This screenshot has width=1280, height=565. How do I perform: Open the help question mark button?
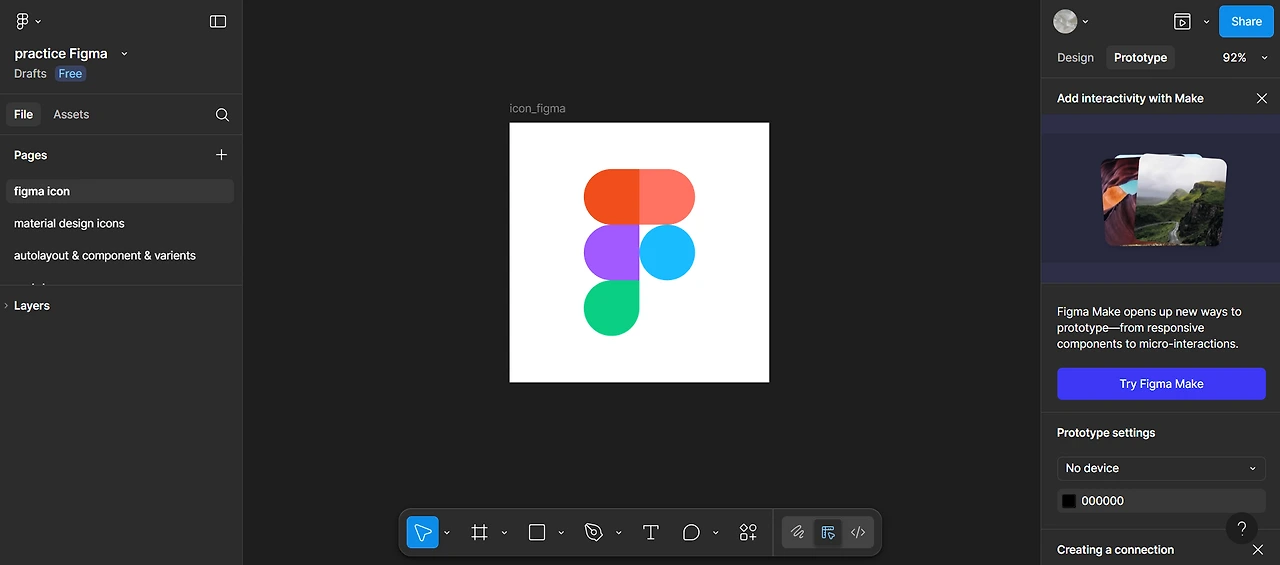pyautogui.click(x=1241, y=529)
